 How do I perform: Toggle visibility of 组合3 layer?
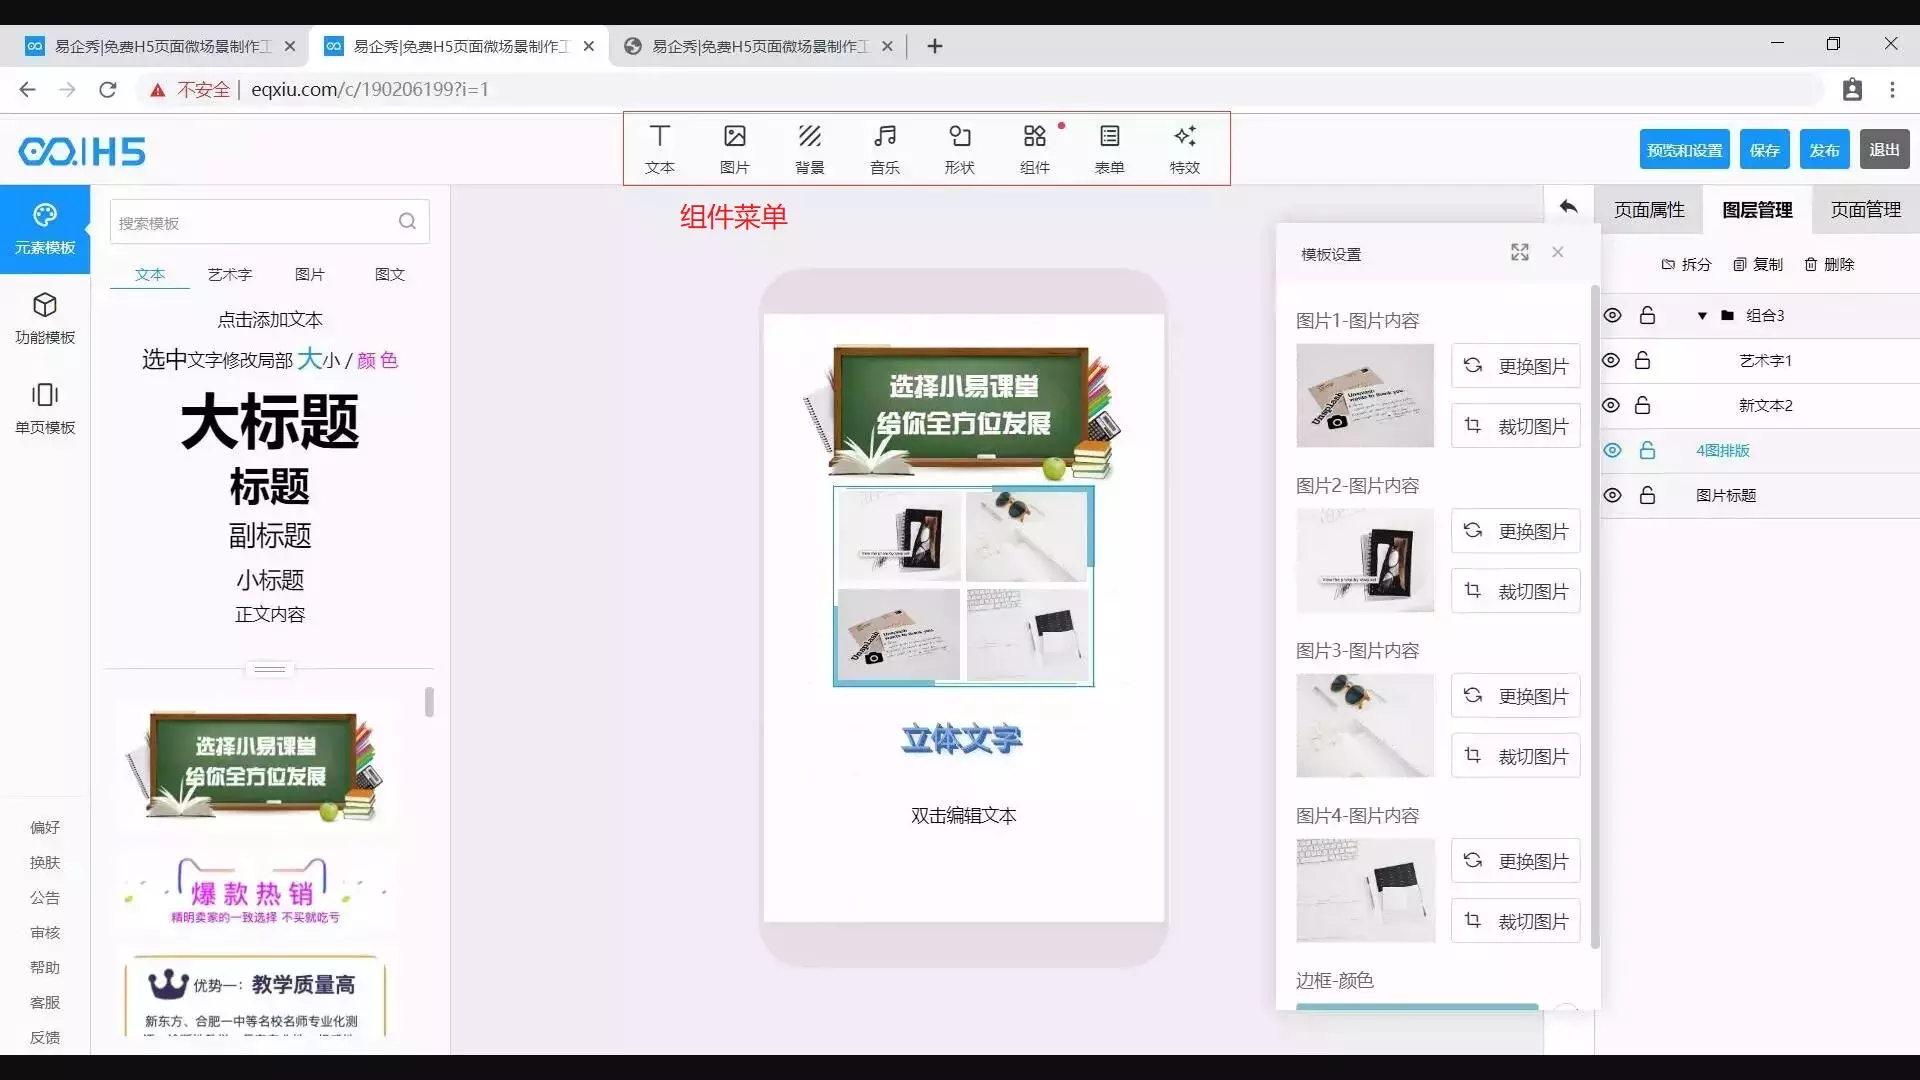pyautogui.click(x=1612, y=315)
